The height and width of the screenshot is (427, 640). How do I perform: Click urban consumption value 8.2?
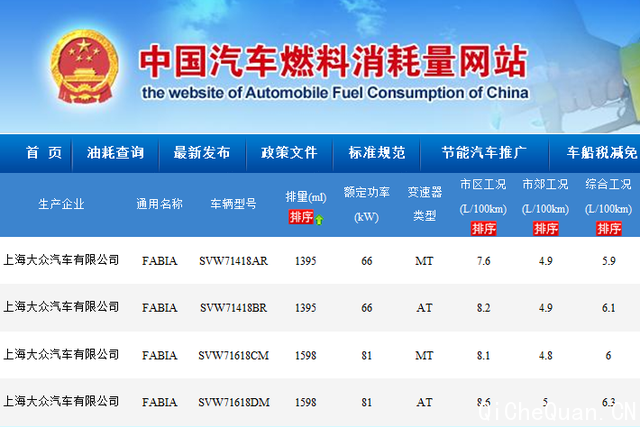[x=484, y=308]
